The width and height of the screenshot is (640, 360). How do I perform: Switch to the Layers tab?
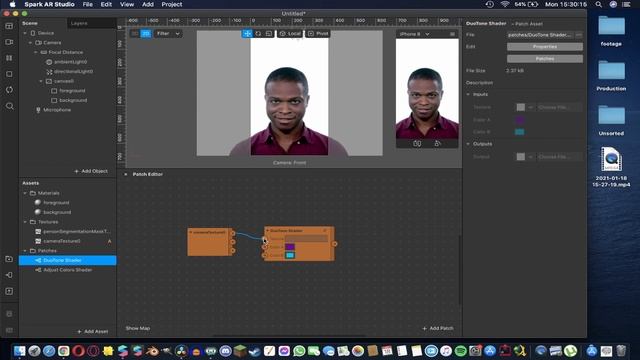(x=79, y=23)
